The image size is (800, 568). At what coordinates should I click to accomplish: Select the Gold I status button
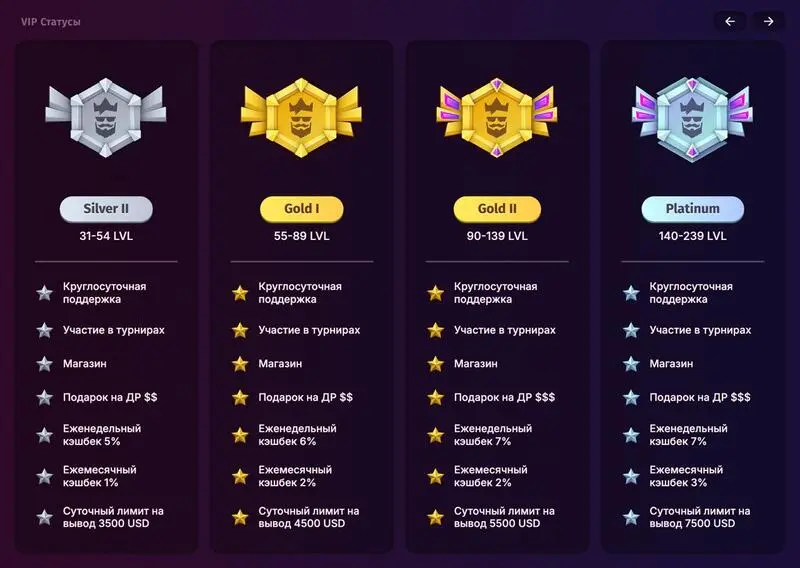coord(301,209)
